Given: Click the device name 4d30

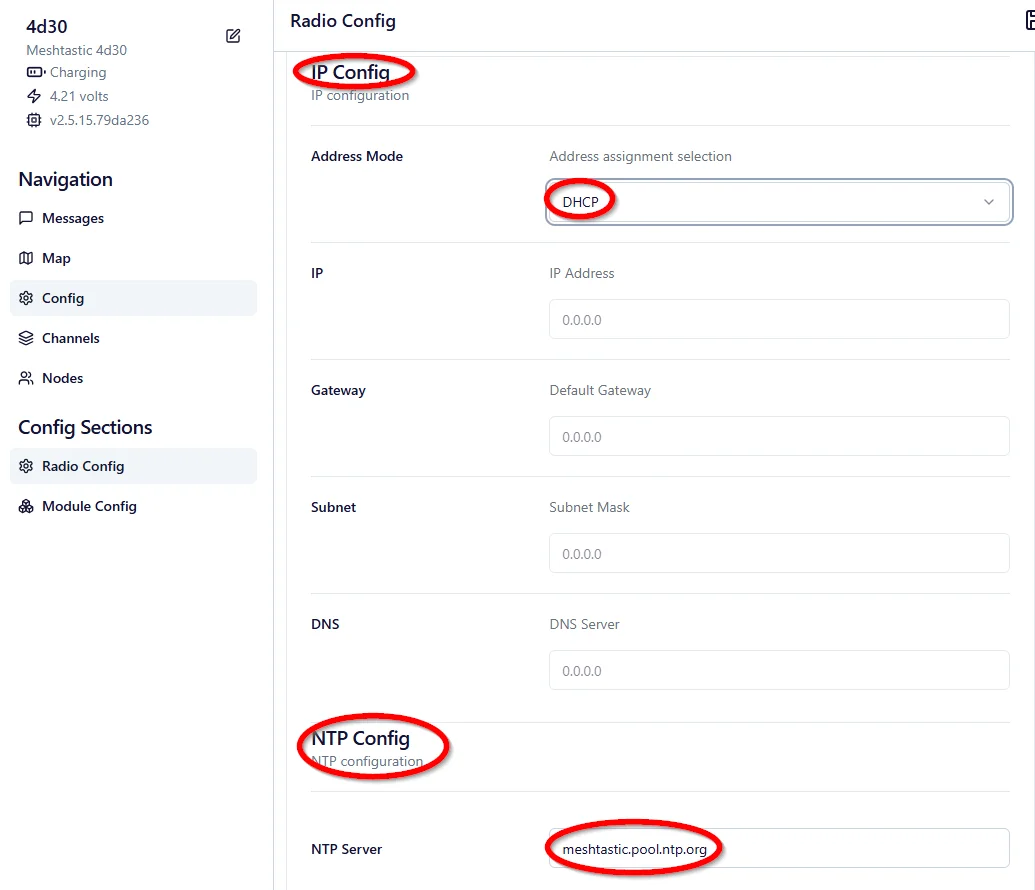Looking at the screenshot, I should 47,26.
